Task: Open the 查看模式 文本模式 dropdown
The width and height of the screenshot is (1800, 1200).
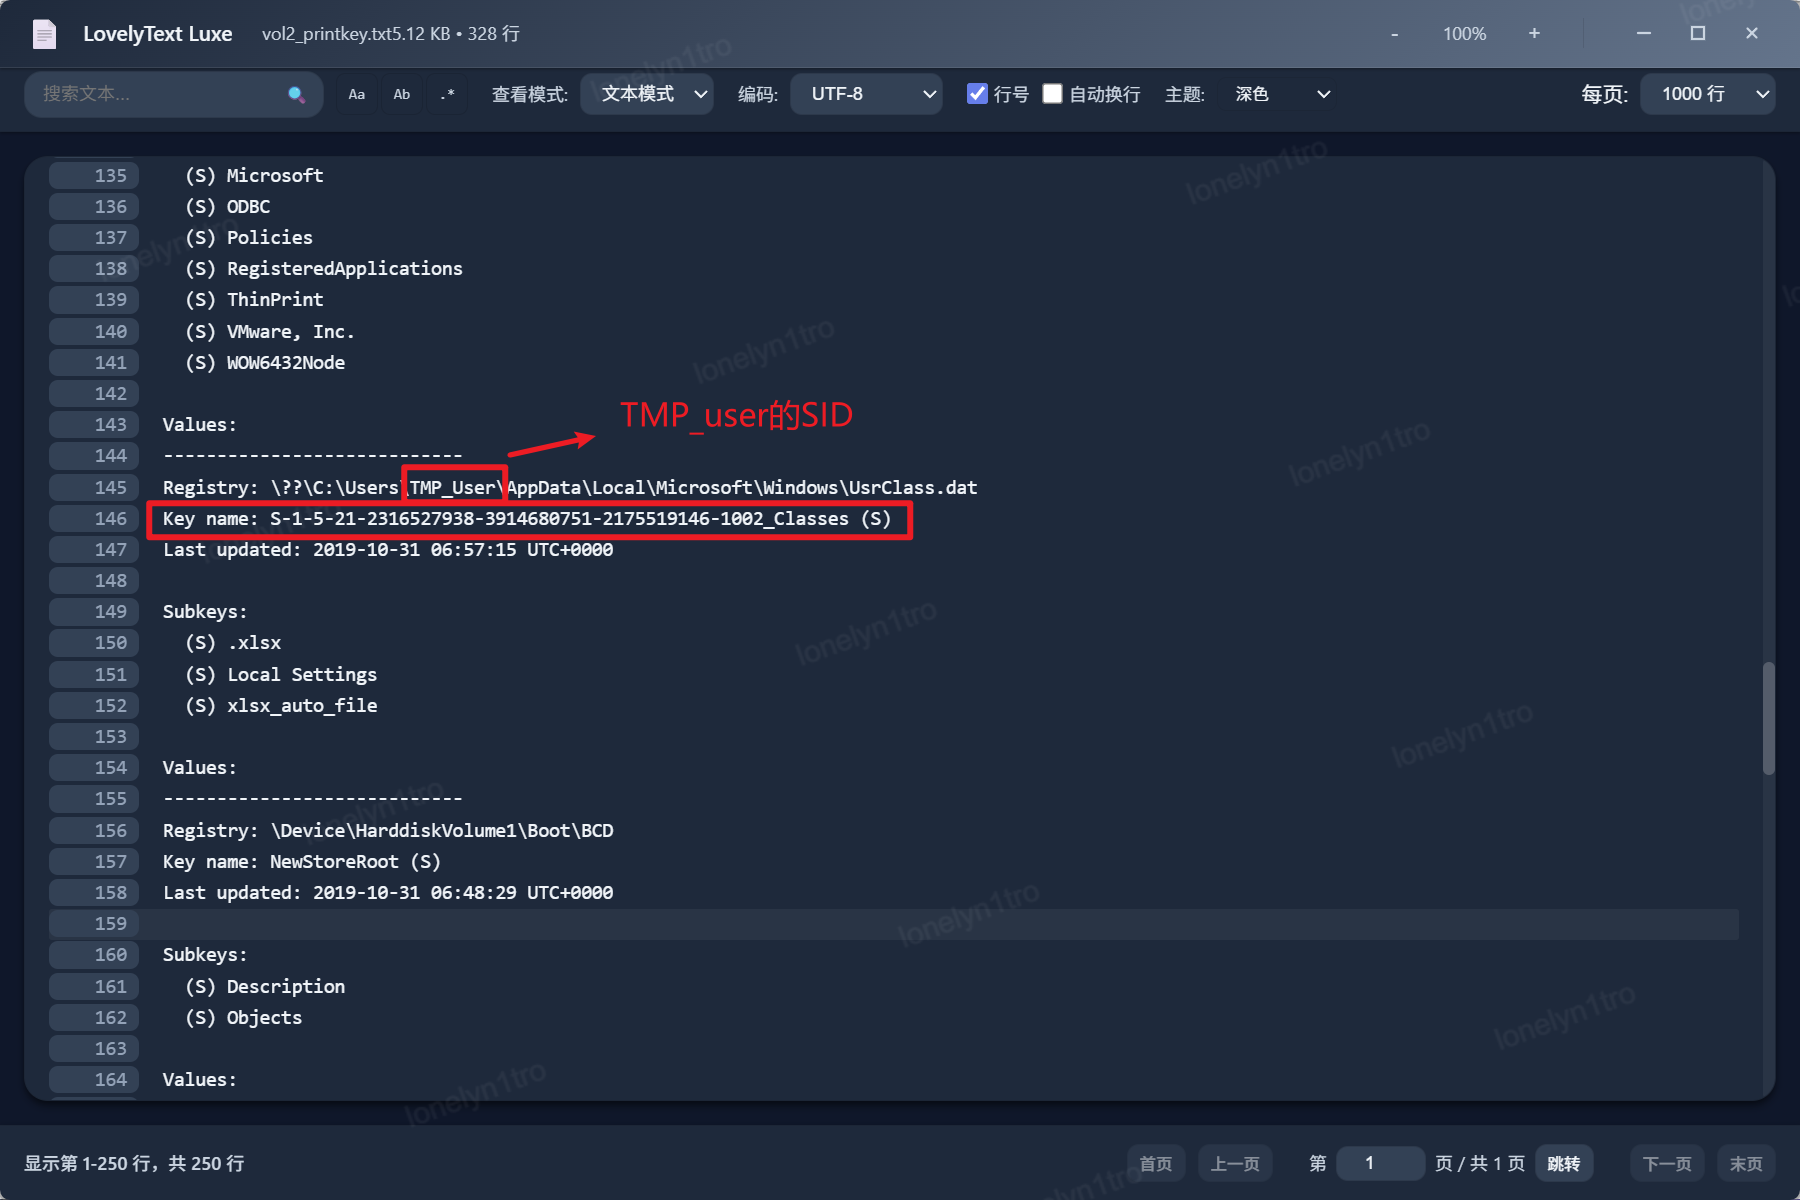Action: click(647, 94)
